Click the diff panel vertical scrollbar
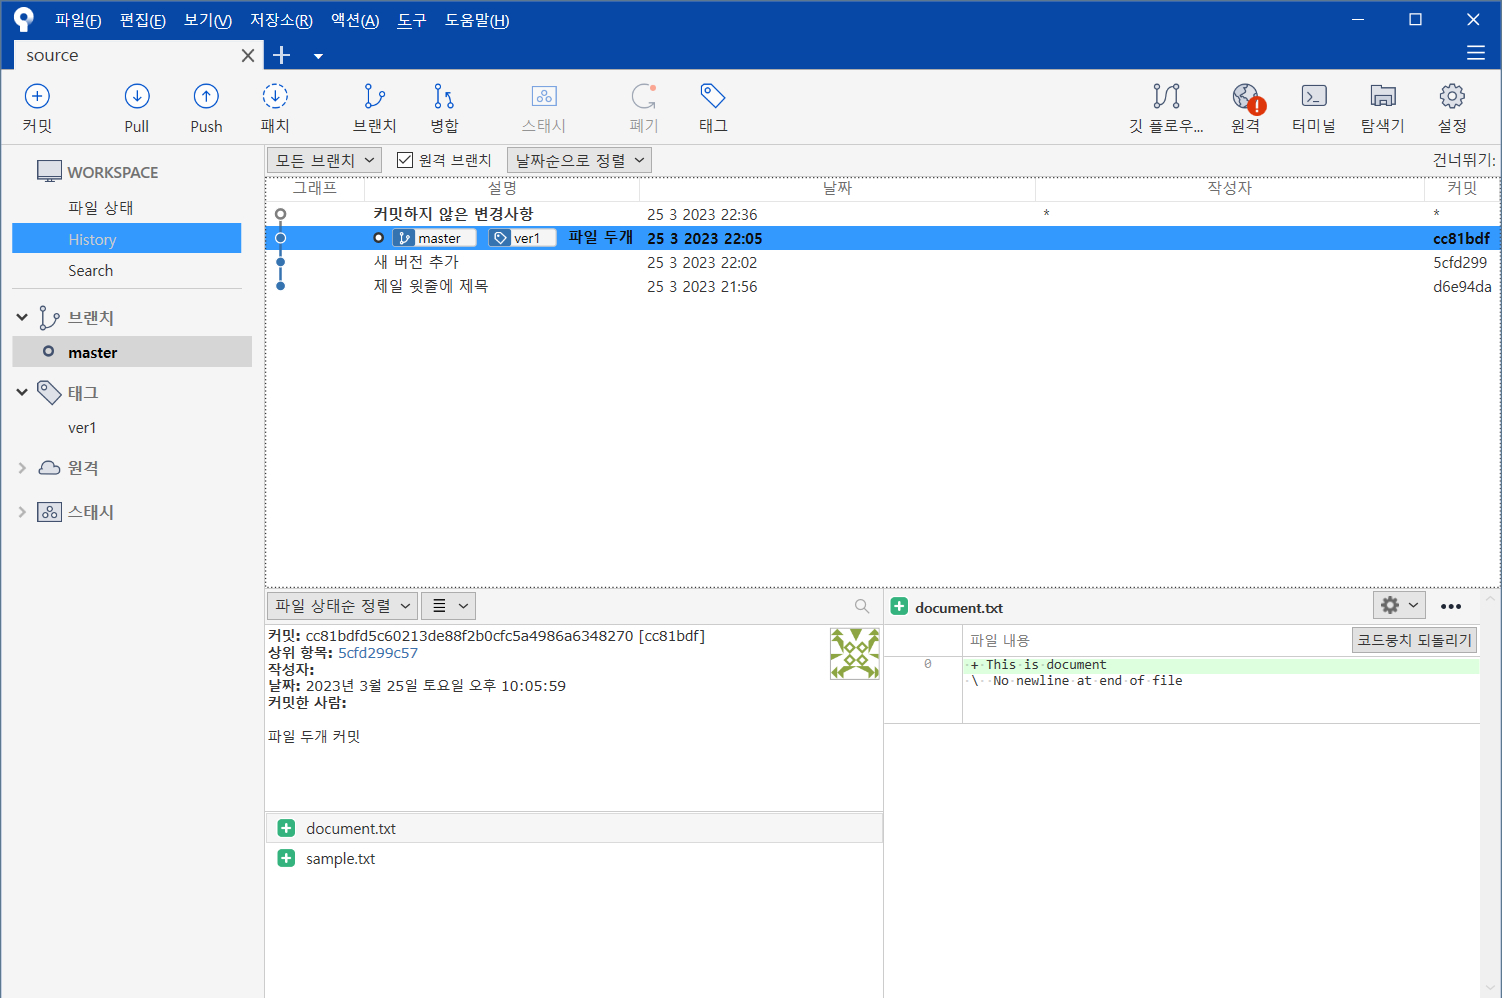Image resolution: width=1506 pixels, height=998 pixels. coord(1490,795)
